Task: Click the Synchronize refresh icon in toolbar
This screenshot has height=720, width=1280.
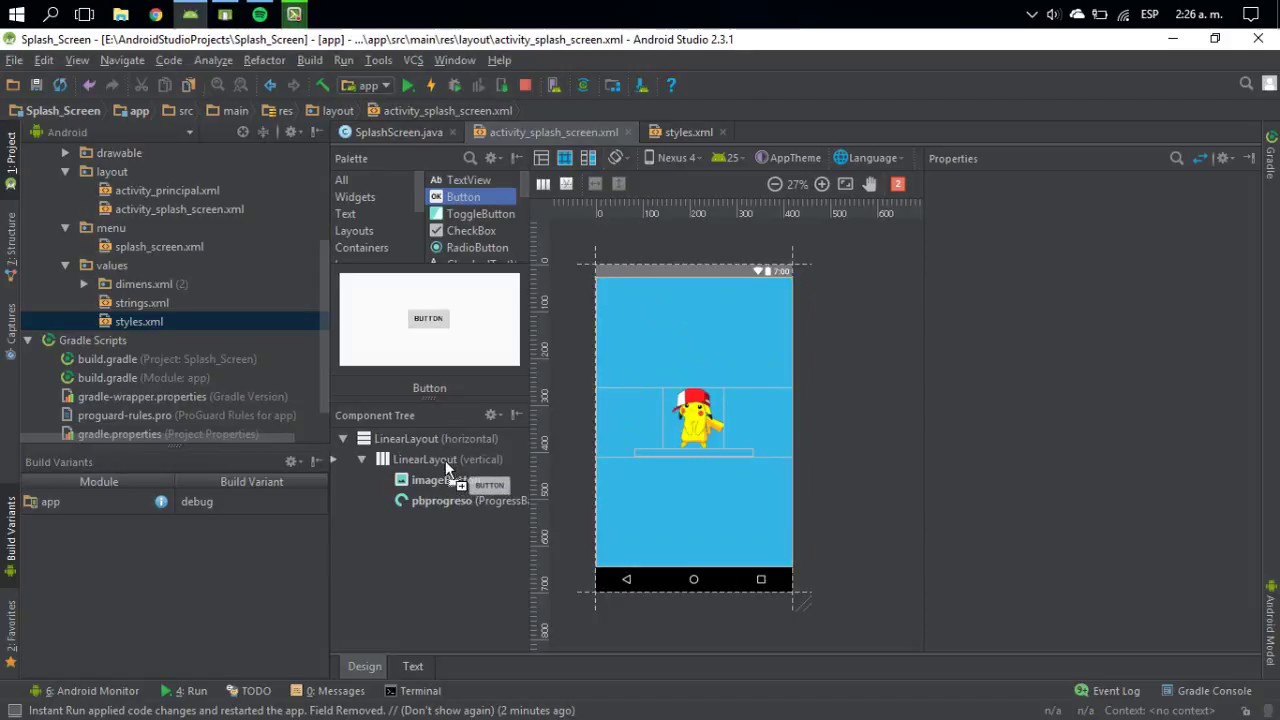Action: click(60, 86)
